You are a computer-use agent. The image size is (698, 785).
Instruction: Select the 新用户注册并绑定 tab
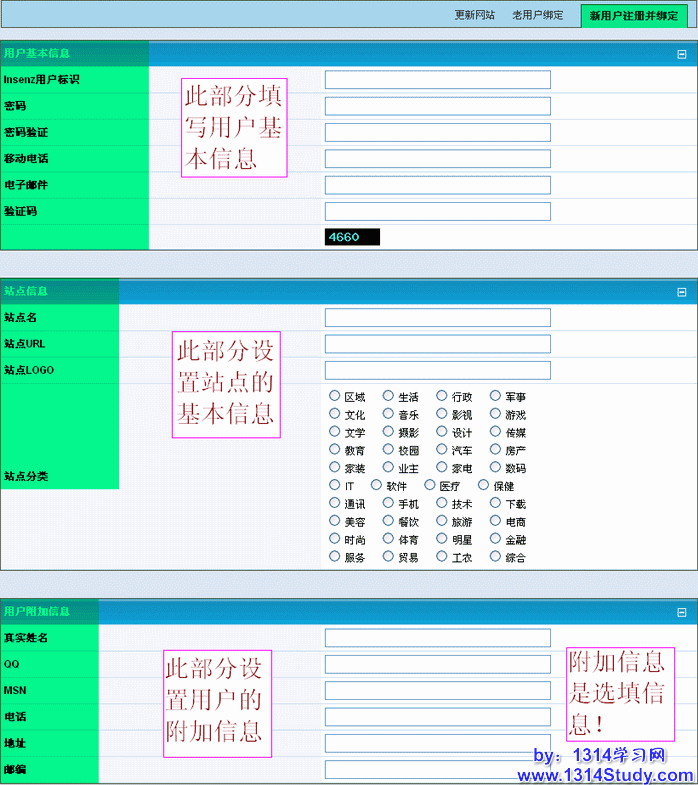(x=632, y=16)
